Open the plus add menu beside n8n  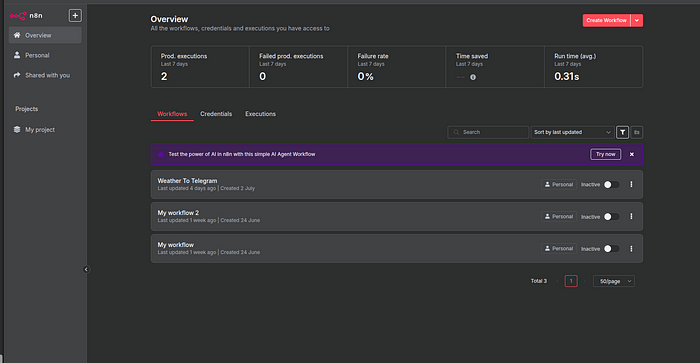coord(75,16)
